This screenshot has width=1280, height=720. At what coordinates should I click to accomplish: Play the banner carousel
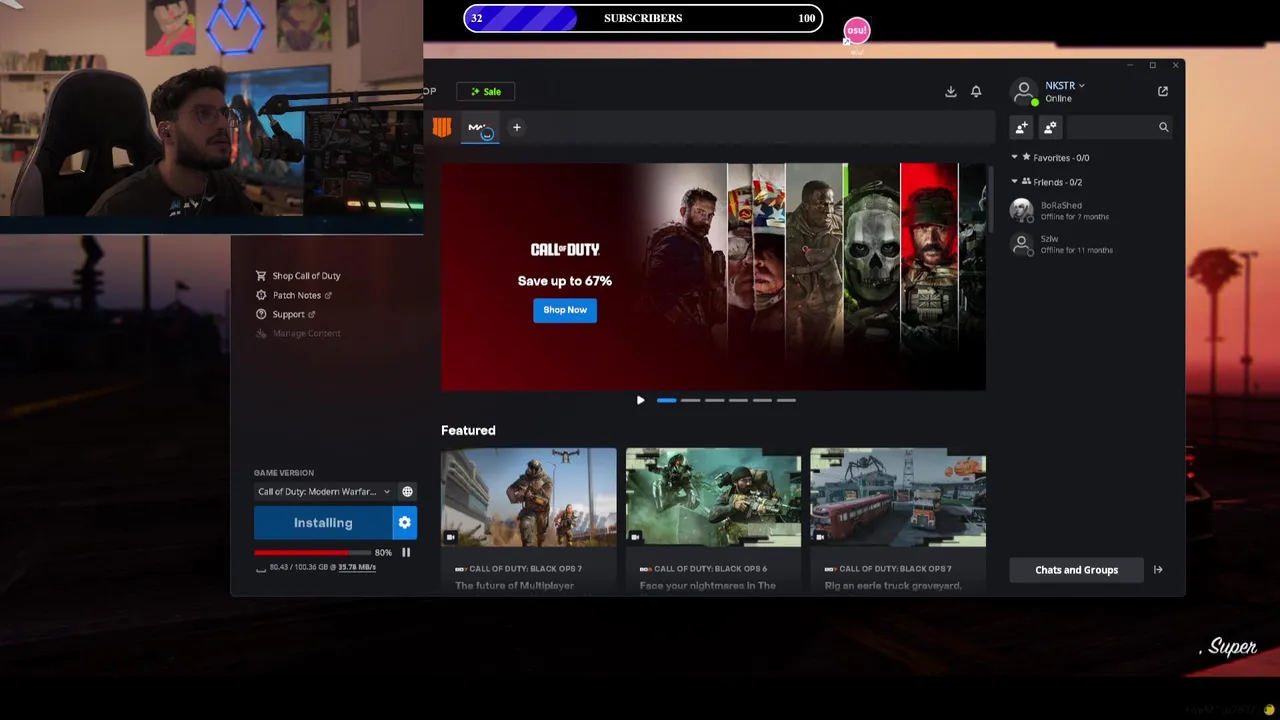click(641, 400)
